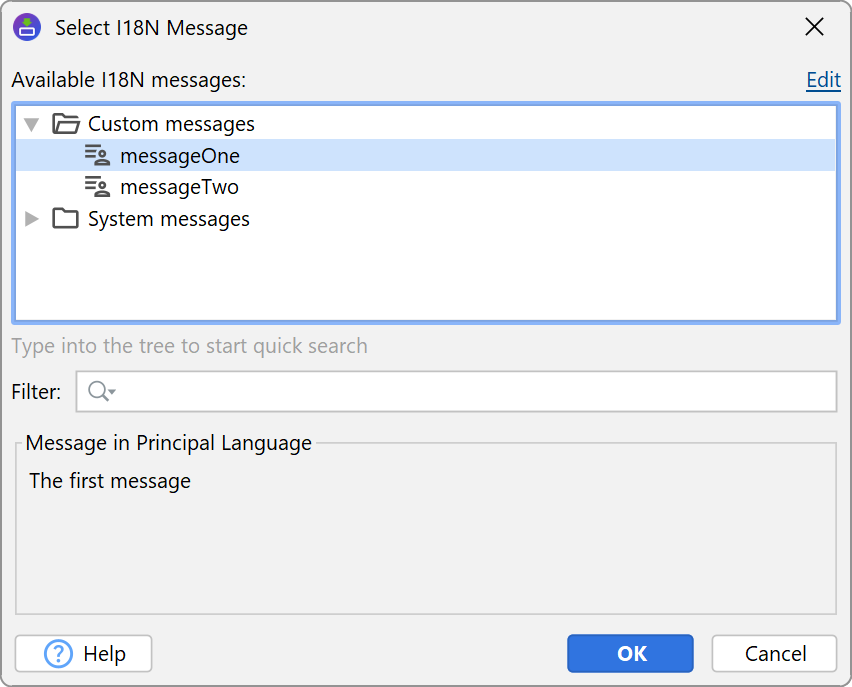
Task: Confirm selection with the OK button
Action: click(x=630, y=654)
